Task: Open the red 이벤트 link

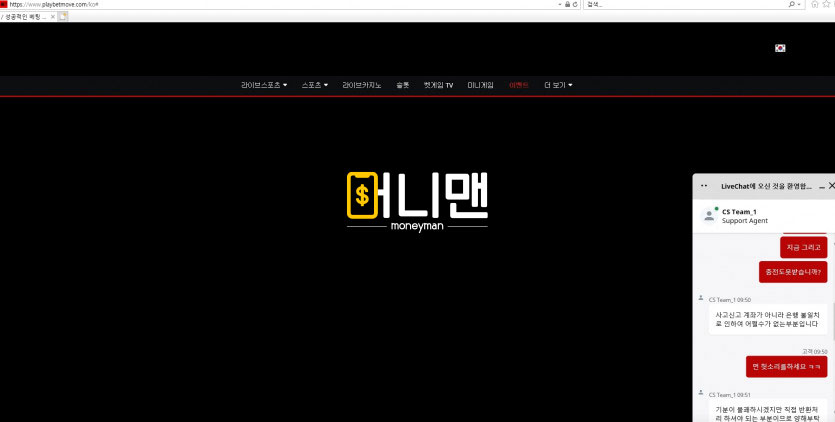Action: click(x=519, y=86)
